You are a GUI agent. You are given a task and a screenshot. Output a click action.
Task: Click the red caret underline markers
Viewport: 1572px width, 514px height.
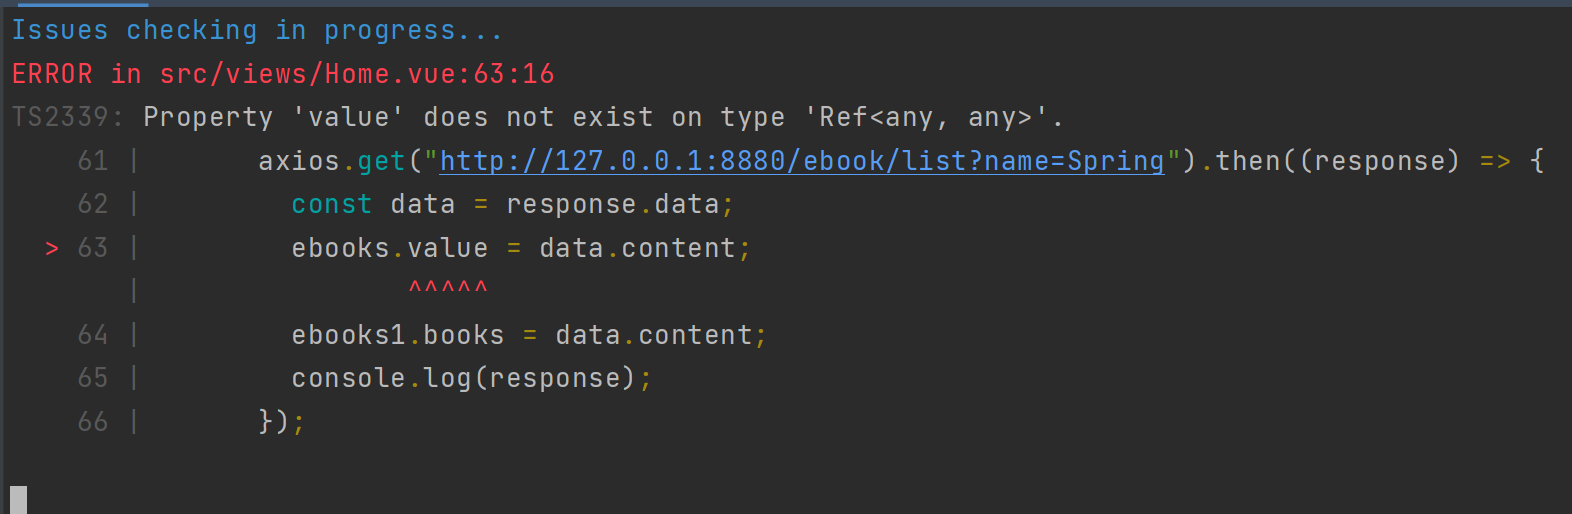coord(448,288)
